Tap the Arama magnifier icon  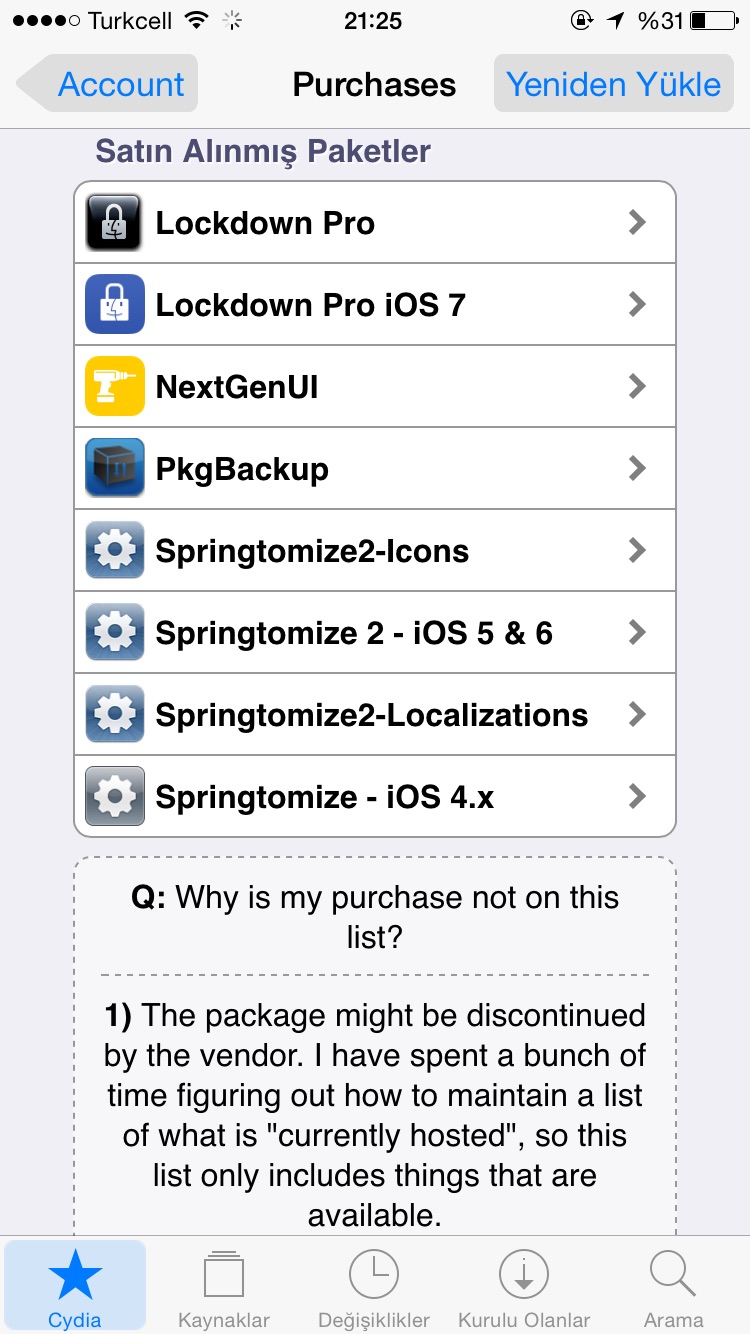[x=673, y=1275]
